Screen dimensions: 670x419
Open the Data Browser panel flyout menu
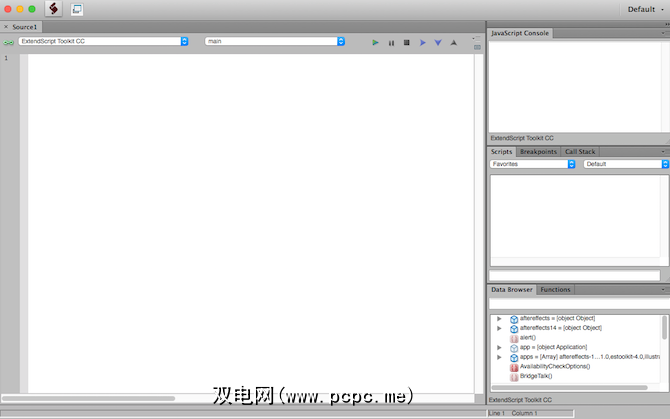point(664,290)
